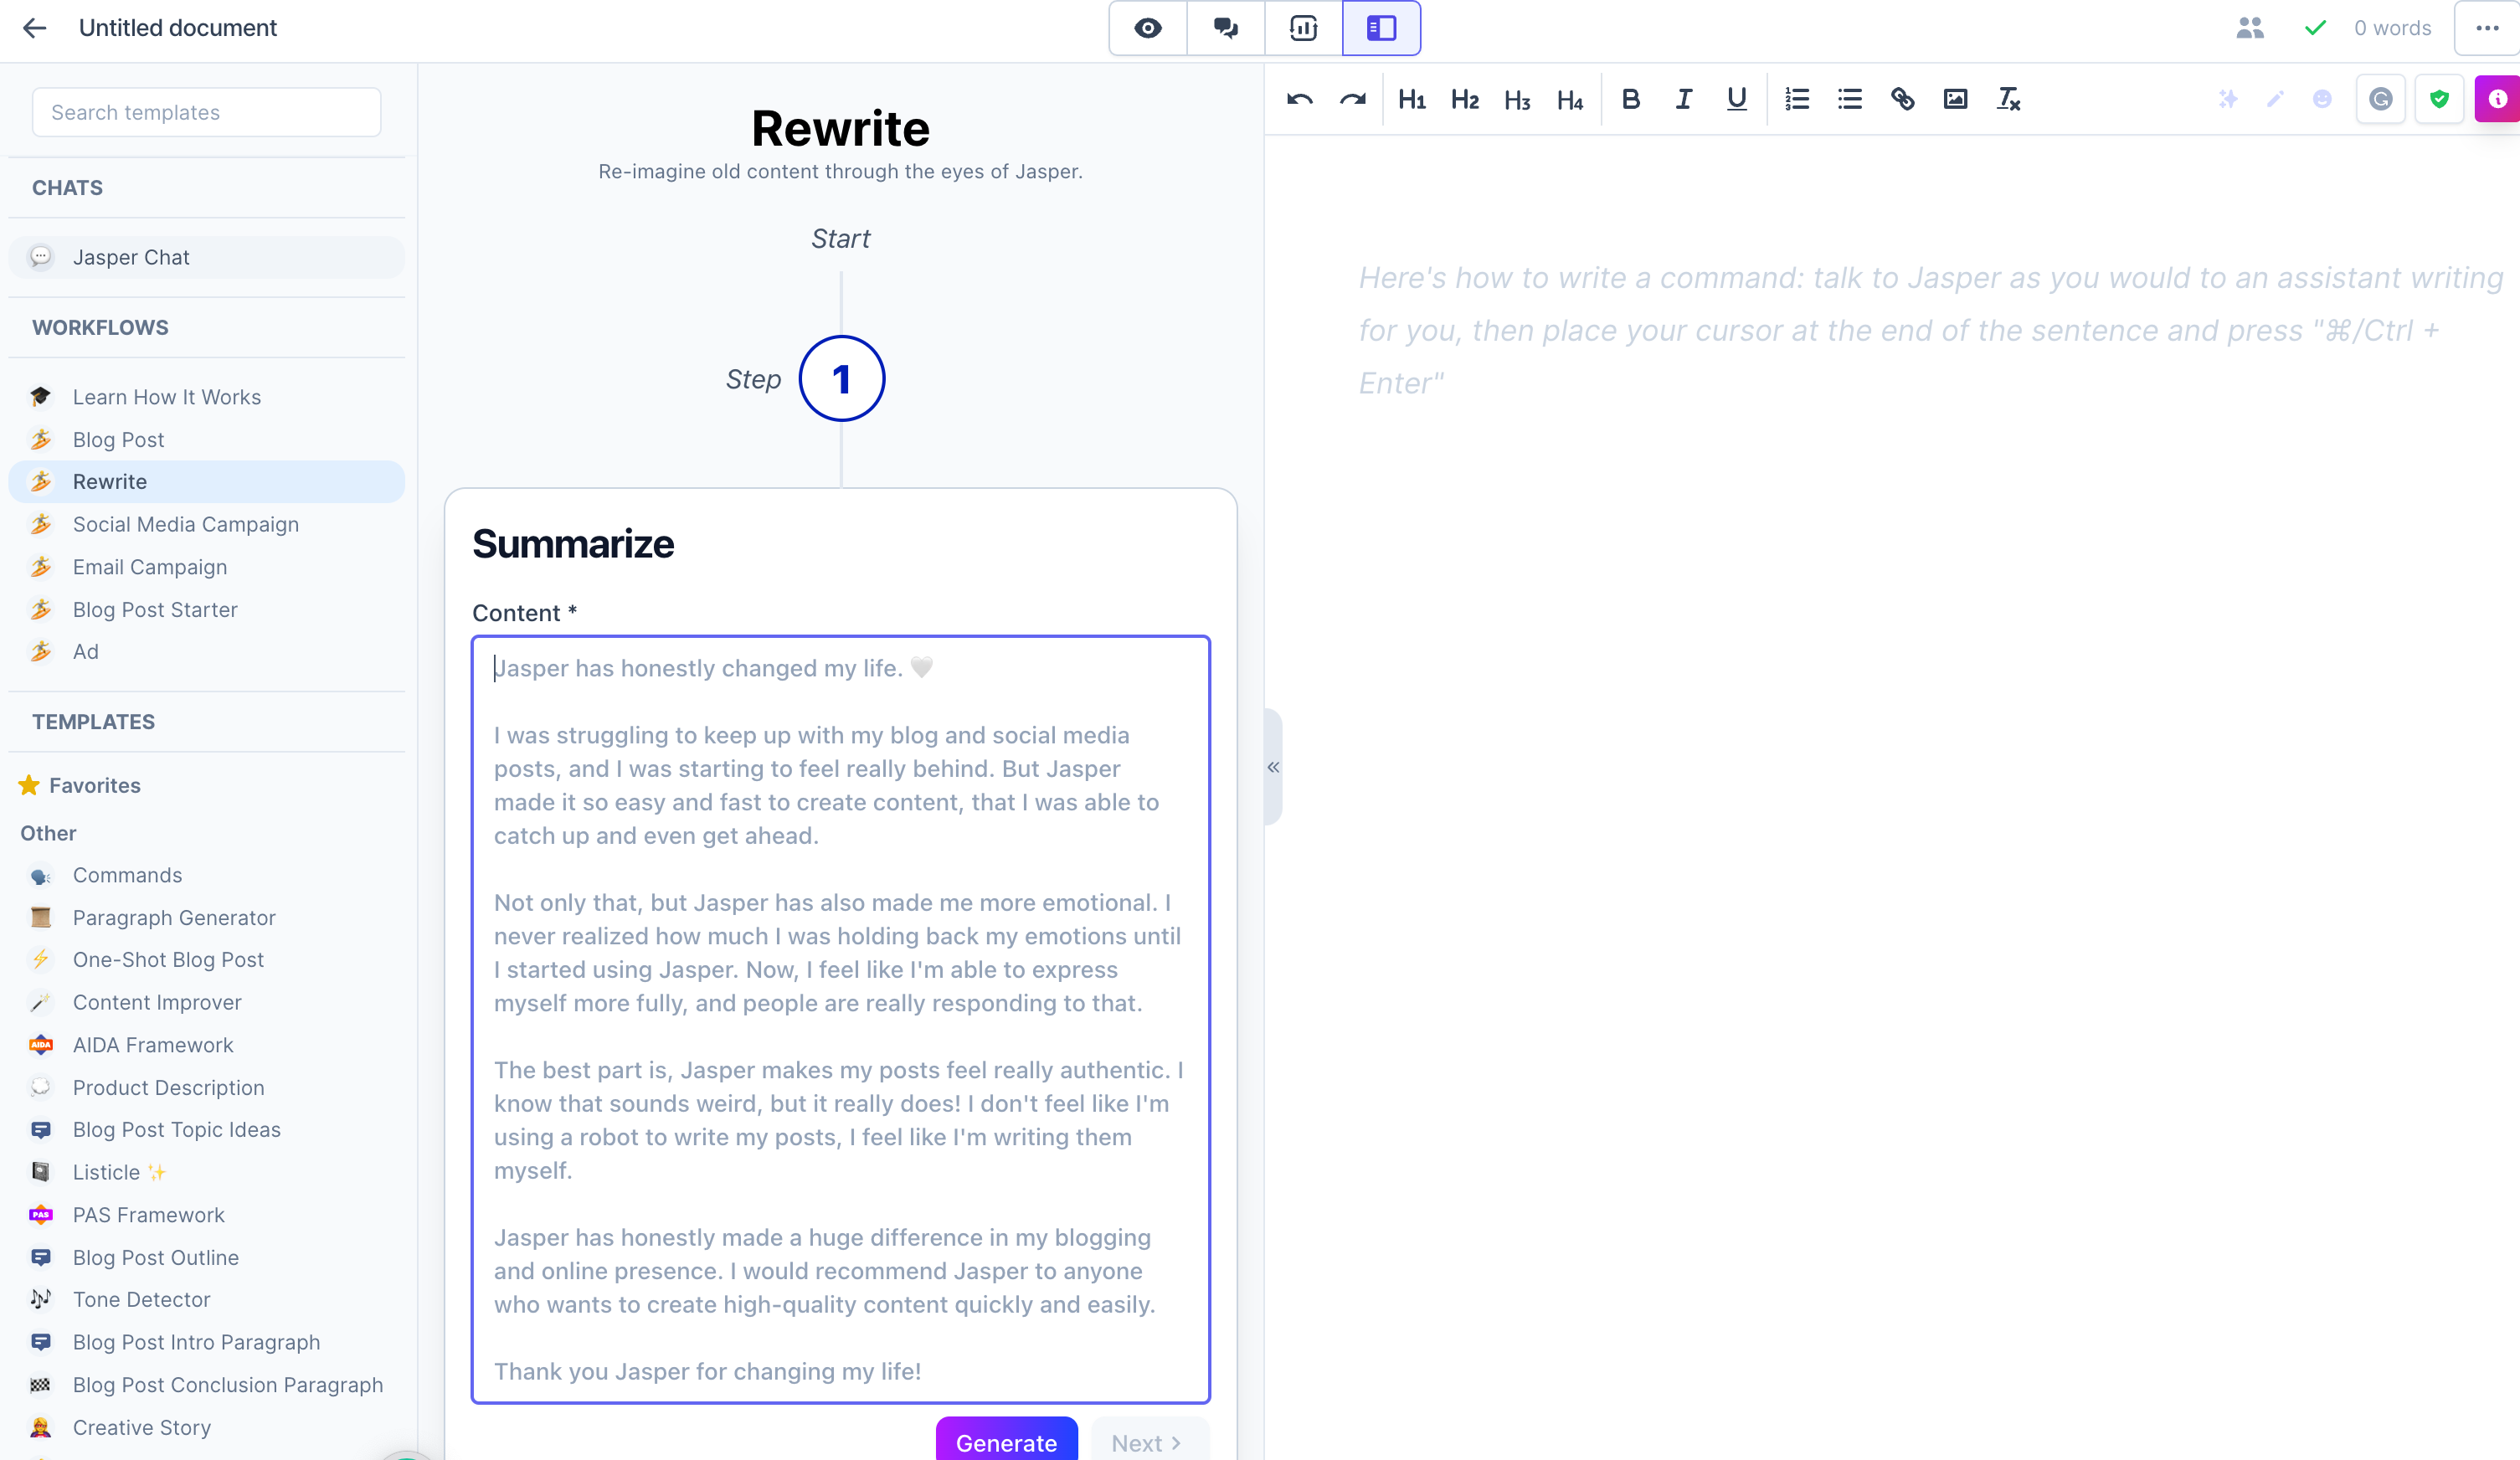Toggle the side-by-side editor view
The height and width of the screenshot is (1460, 2520).
coord(1381,28)
